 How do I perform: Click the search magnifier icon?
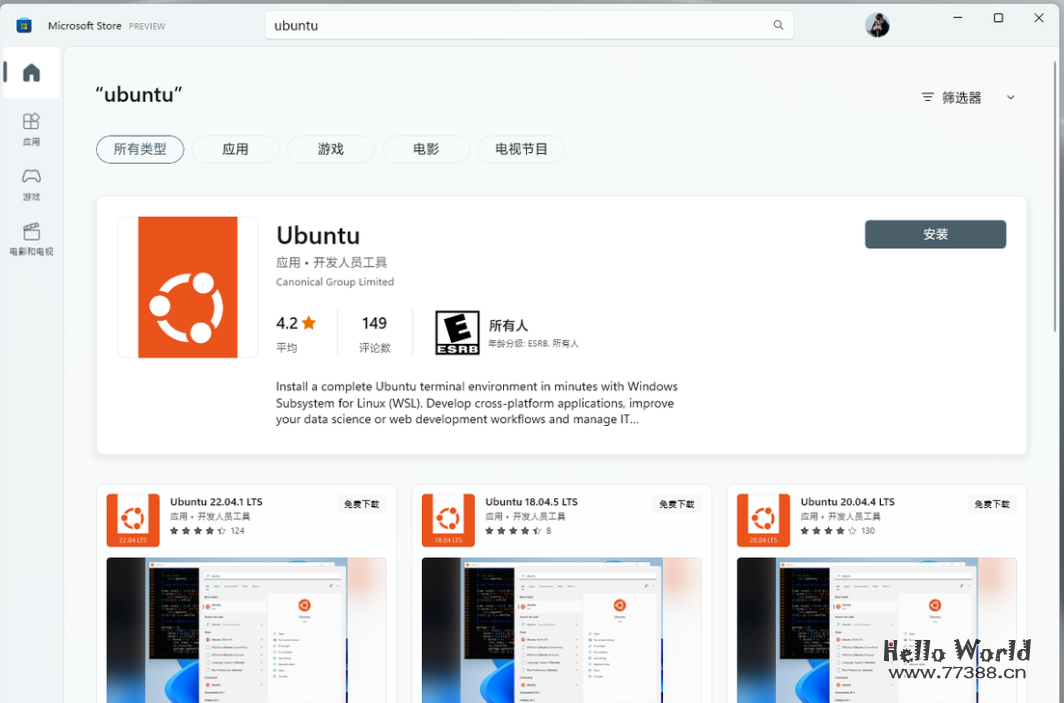(778, 25)
